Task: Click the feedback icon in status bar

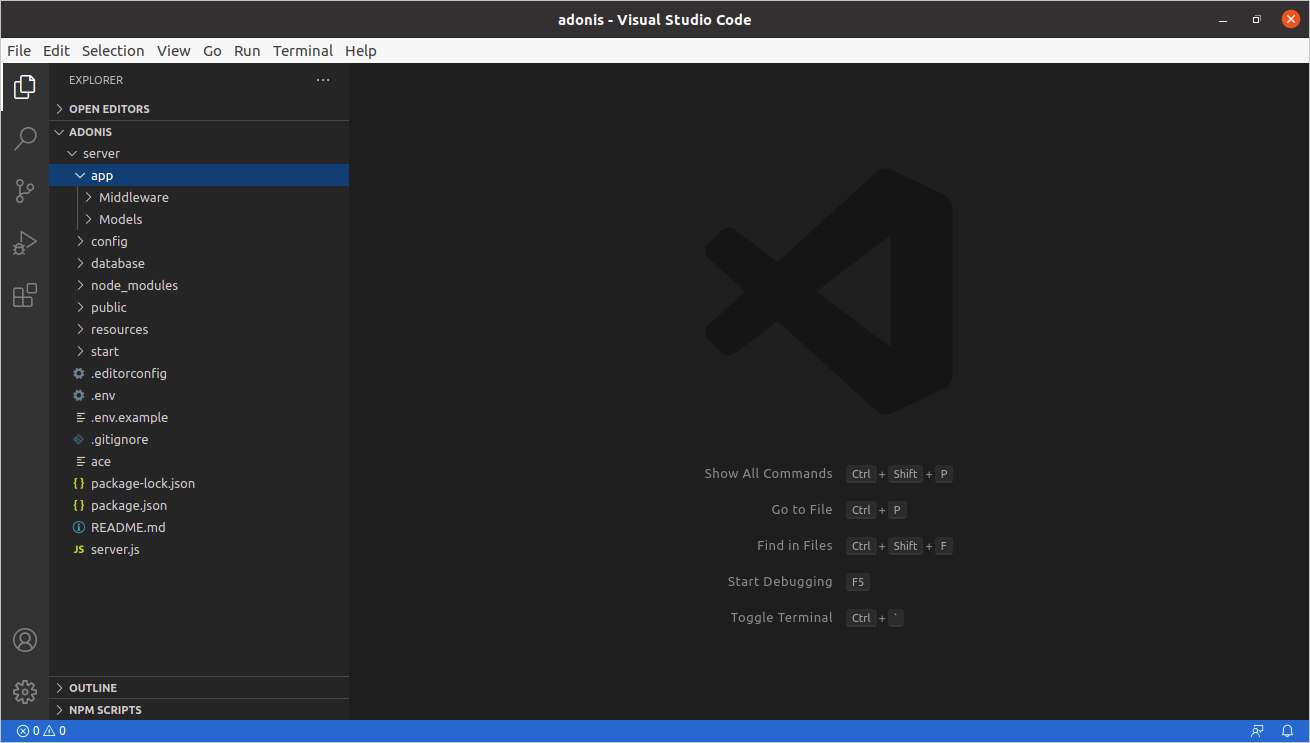Action: pyautogui.click(x=1257, y=731)
